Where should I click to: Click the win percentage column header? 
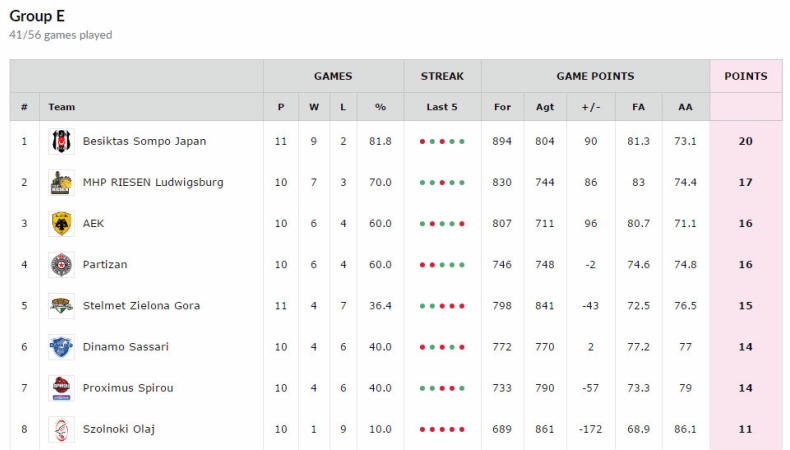tap(379, 107)
